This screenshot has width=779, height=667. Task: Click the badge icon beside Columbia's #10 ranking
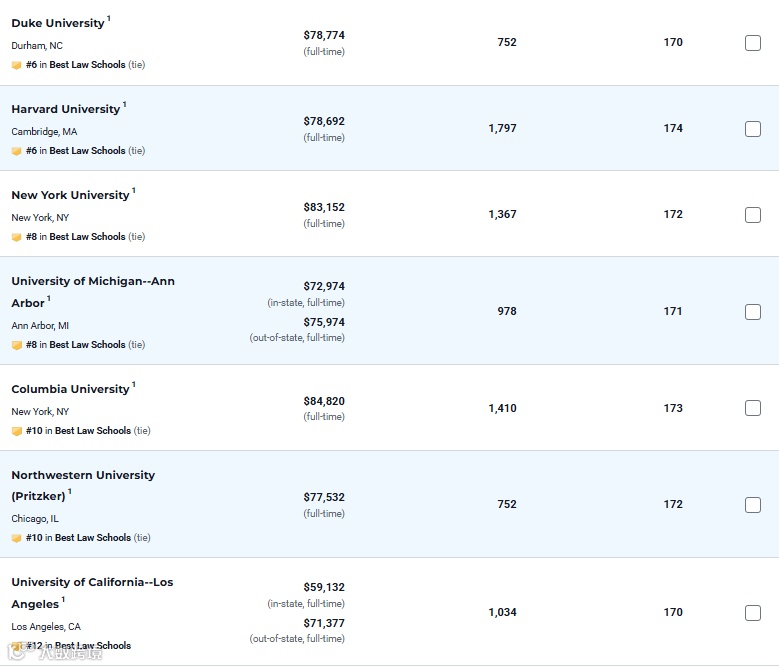(16, 431)
